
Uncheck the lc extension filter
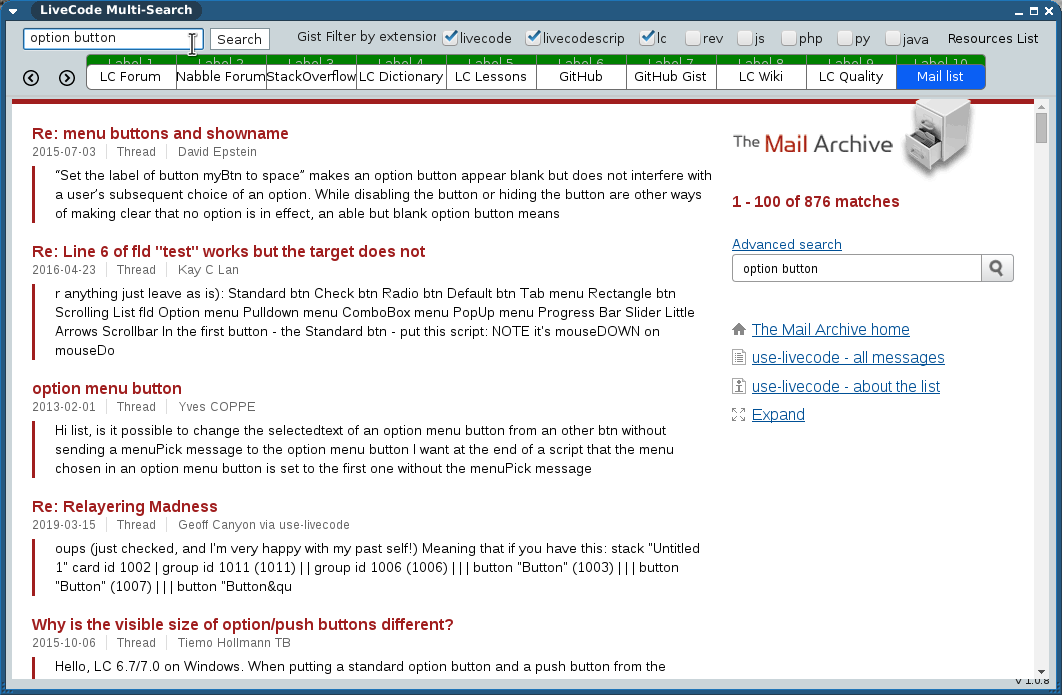(x=647, y=38)
